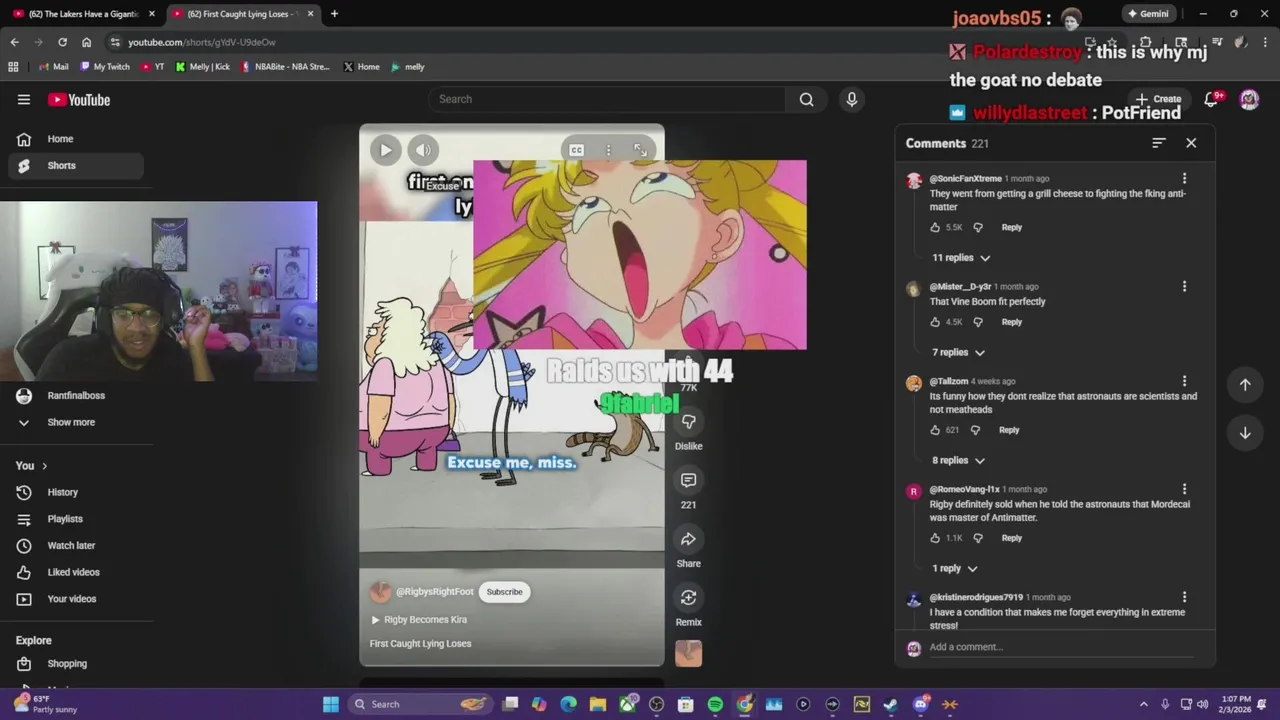Expand the 11 replies thread
The width and height of the screenshot is (1280, 720).
pyautogui.click(x=961, y=258)
